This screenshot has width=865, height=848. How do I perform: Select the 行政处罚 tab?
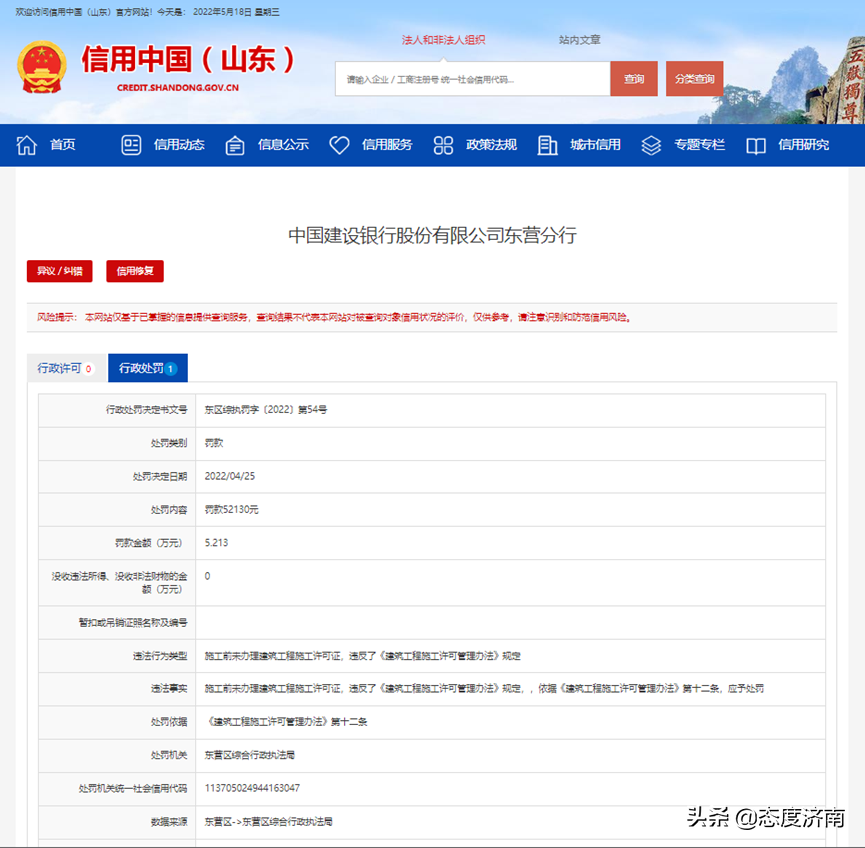click(147, 368)
